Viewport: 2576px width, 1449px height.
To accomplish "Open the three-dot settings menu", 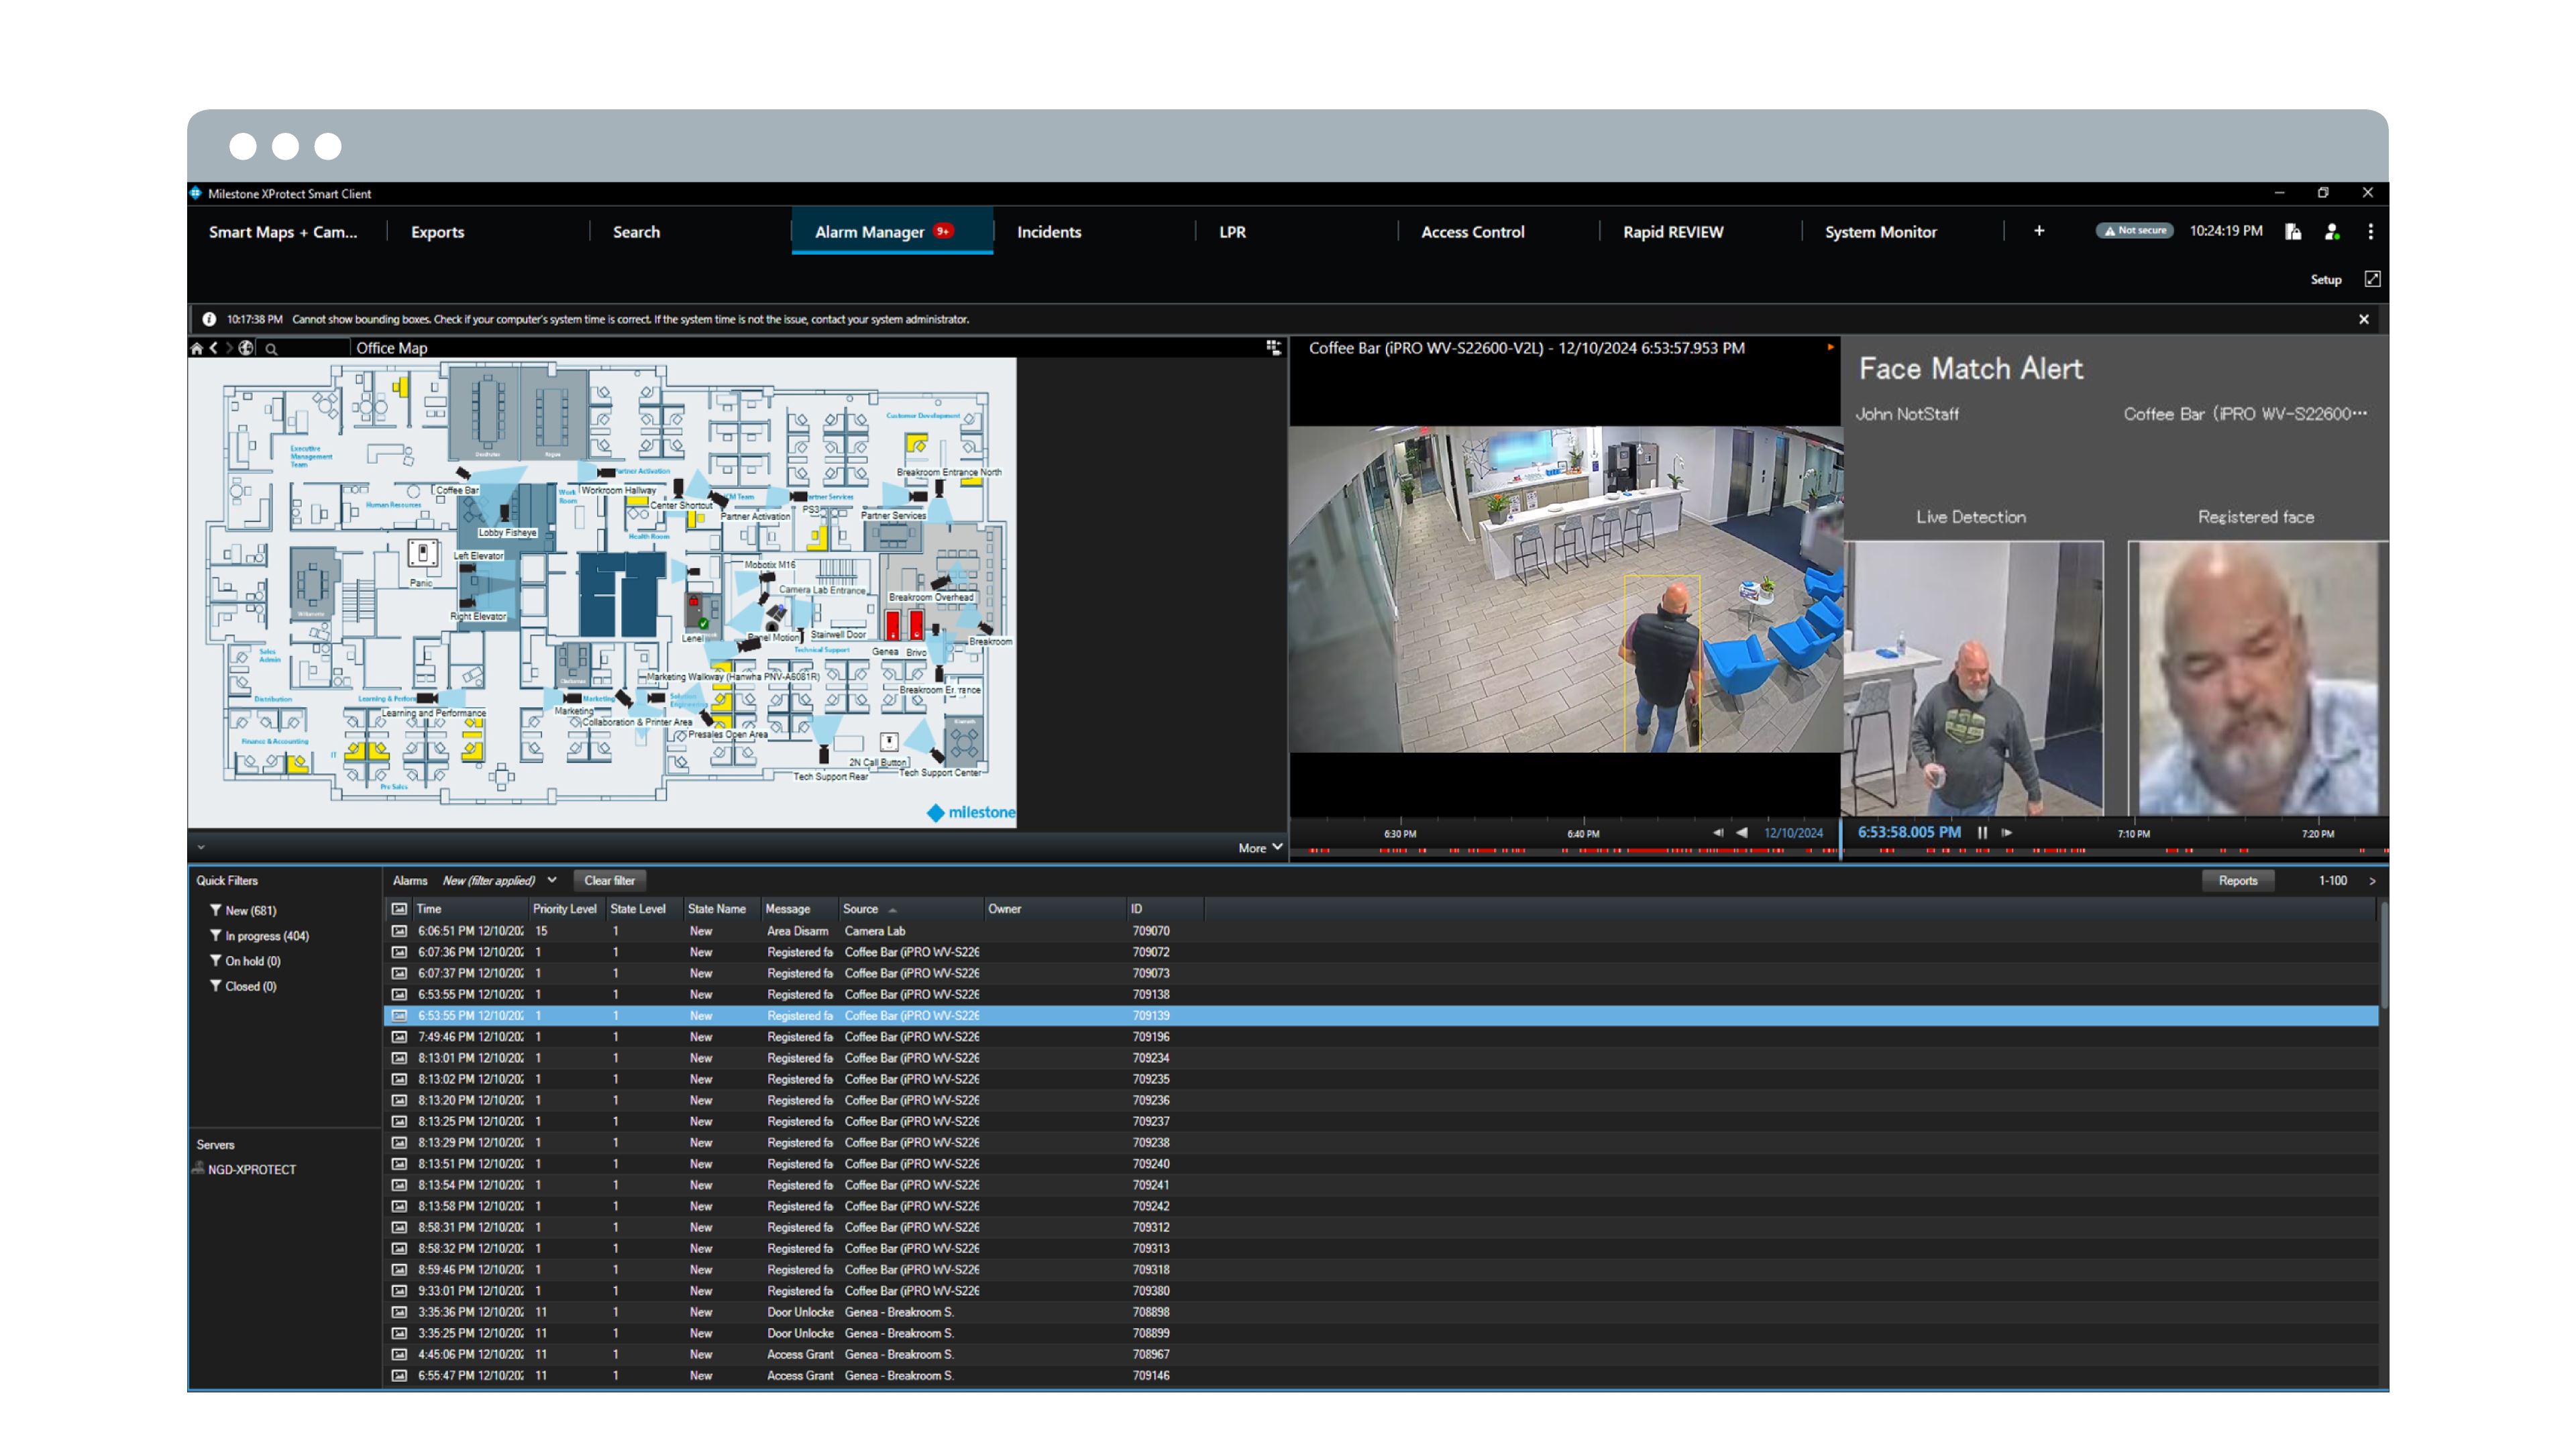I will pos(2370,231).
